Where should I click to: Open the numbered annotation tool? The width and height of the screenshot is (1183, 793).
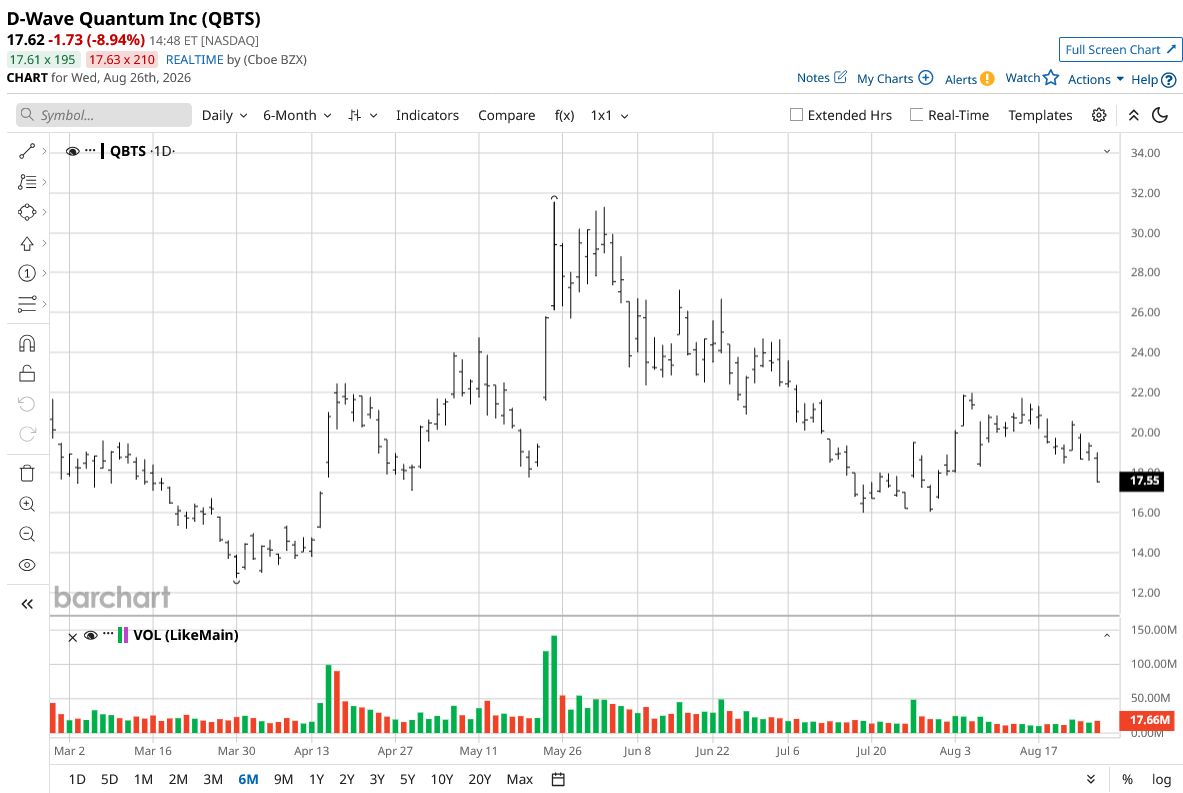(27, 273)
